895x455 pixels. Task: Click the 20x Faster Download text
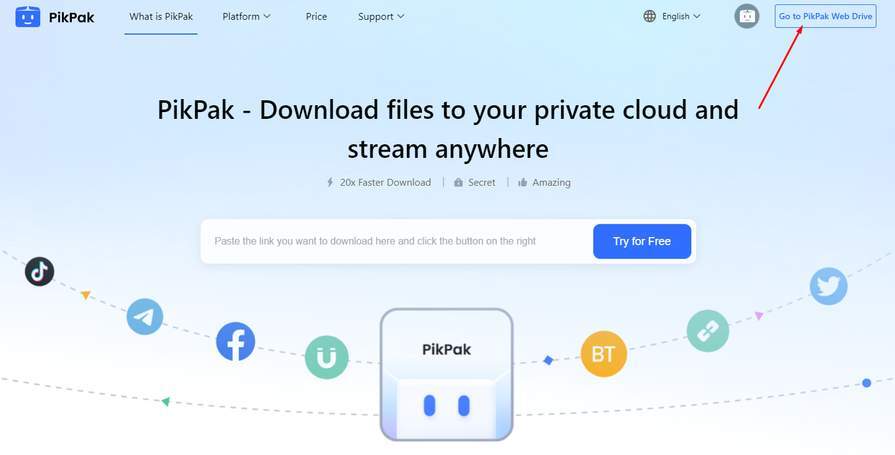point(385,183)
